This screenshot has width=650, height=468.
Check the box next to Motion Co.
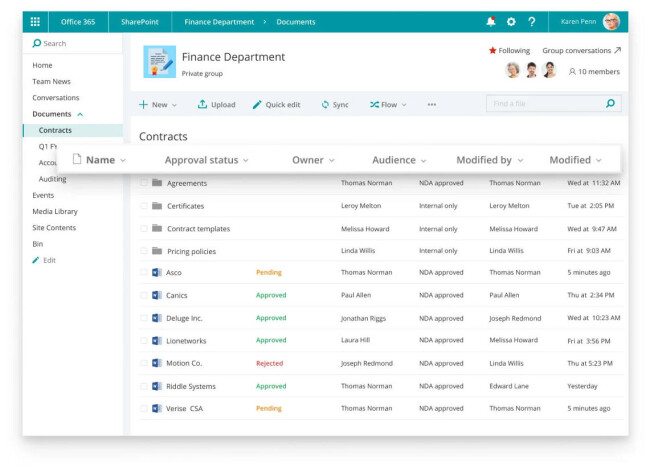144,364
